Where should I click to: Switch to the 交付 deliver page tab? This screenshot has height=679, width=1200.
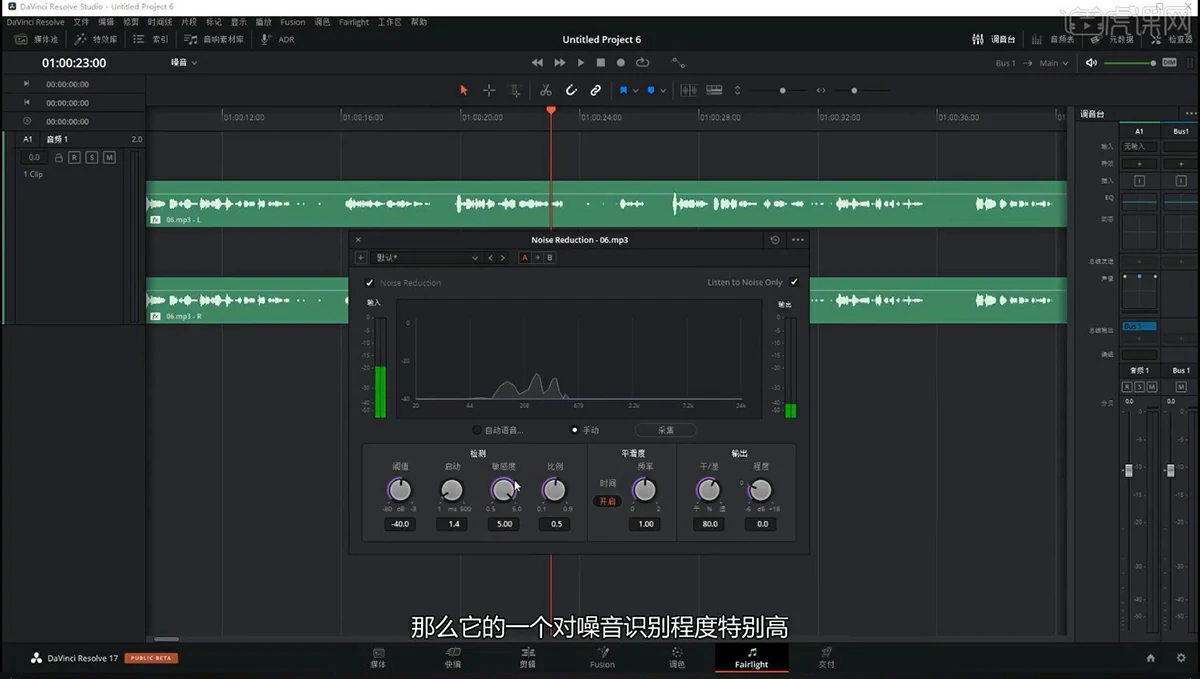pyautogui.click(x=826, y=657)
